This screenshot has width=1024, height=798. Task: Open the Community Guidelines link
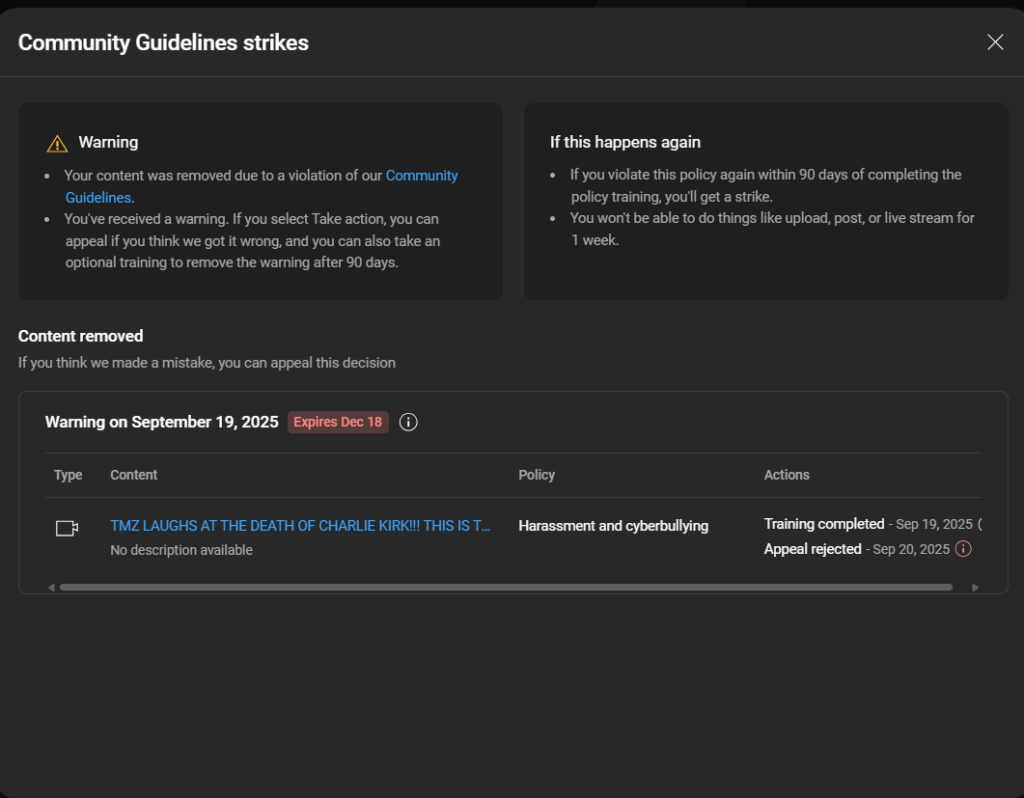click(x=422, y=176)
